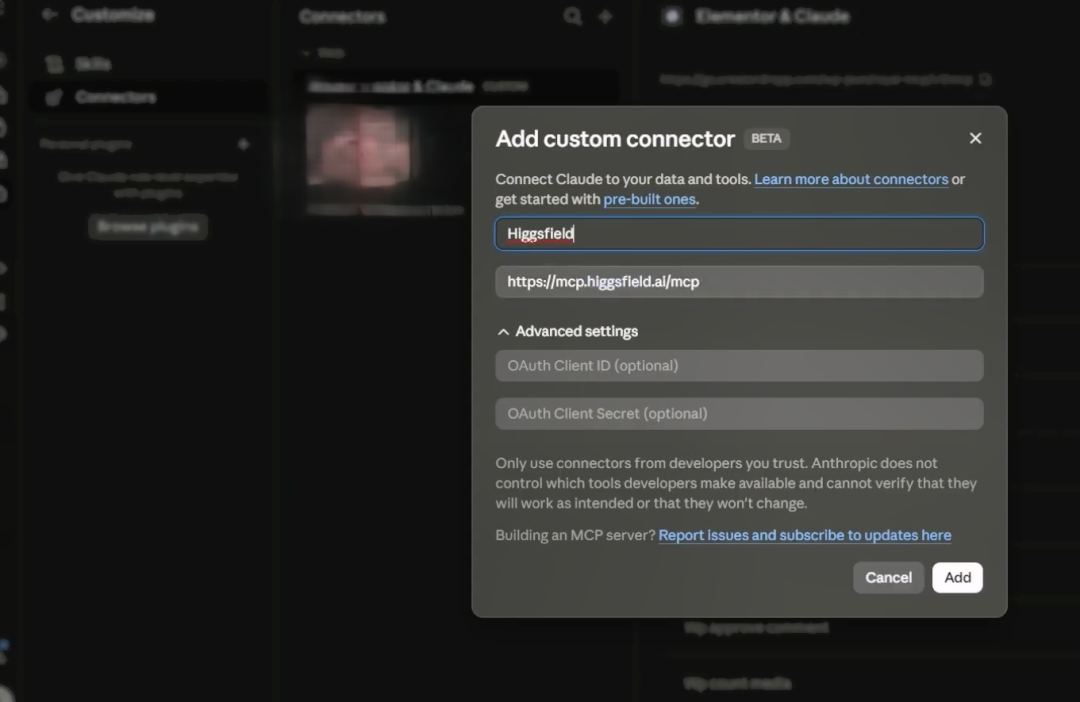The height and width of the screenshot is (702, 1080).
Task: Add a connector using the plus icon in Connectors header
Action: (605, 16)
